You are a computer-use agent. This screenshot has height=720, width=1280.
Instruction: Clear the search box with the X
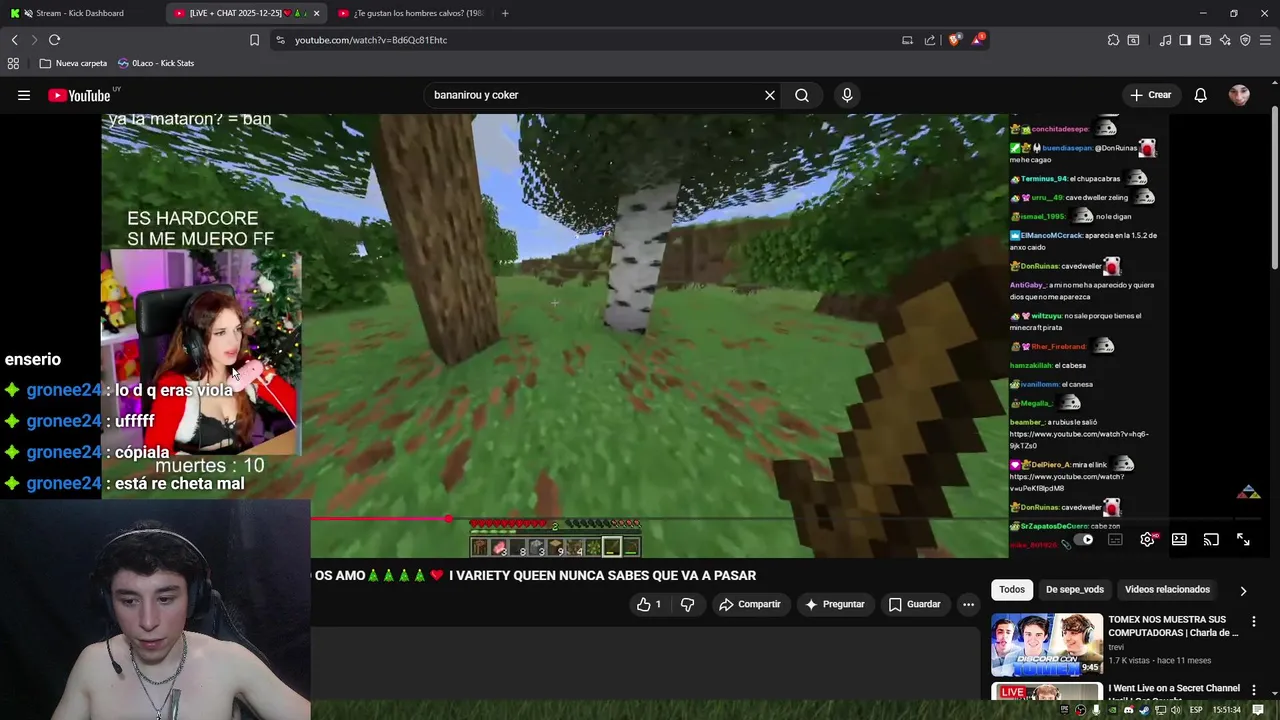(770, 95)
